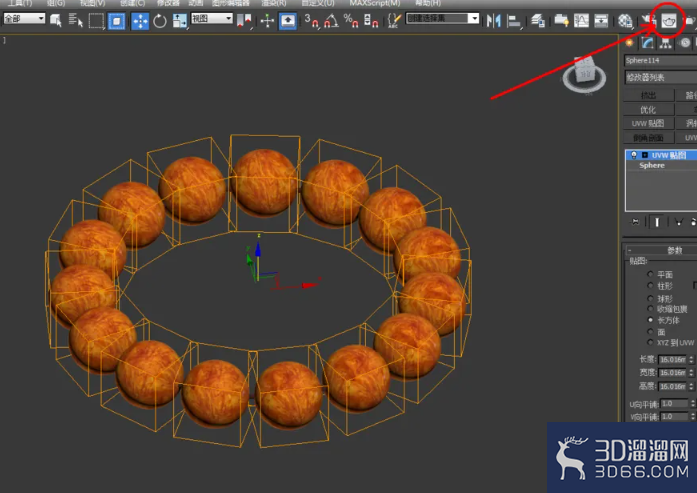
Task: Click the 挤出 modifier button
Action: pos(648,96)
